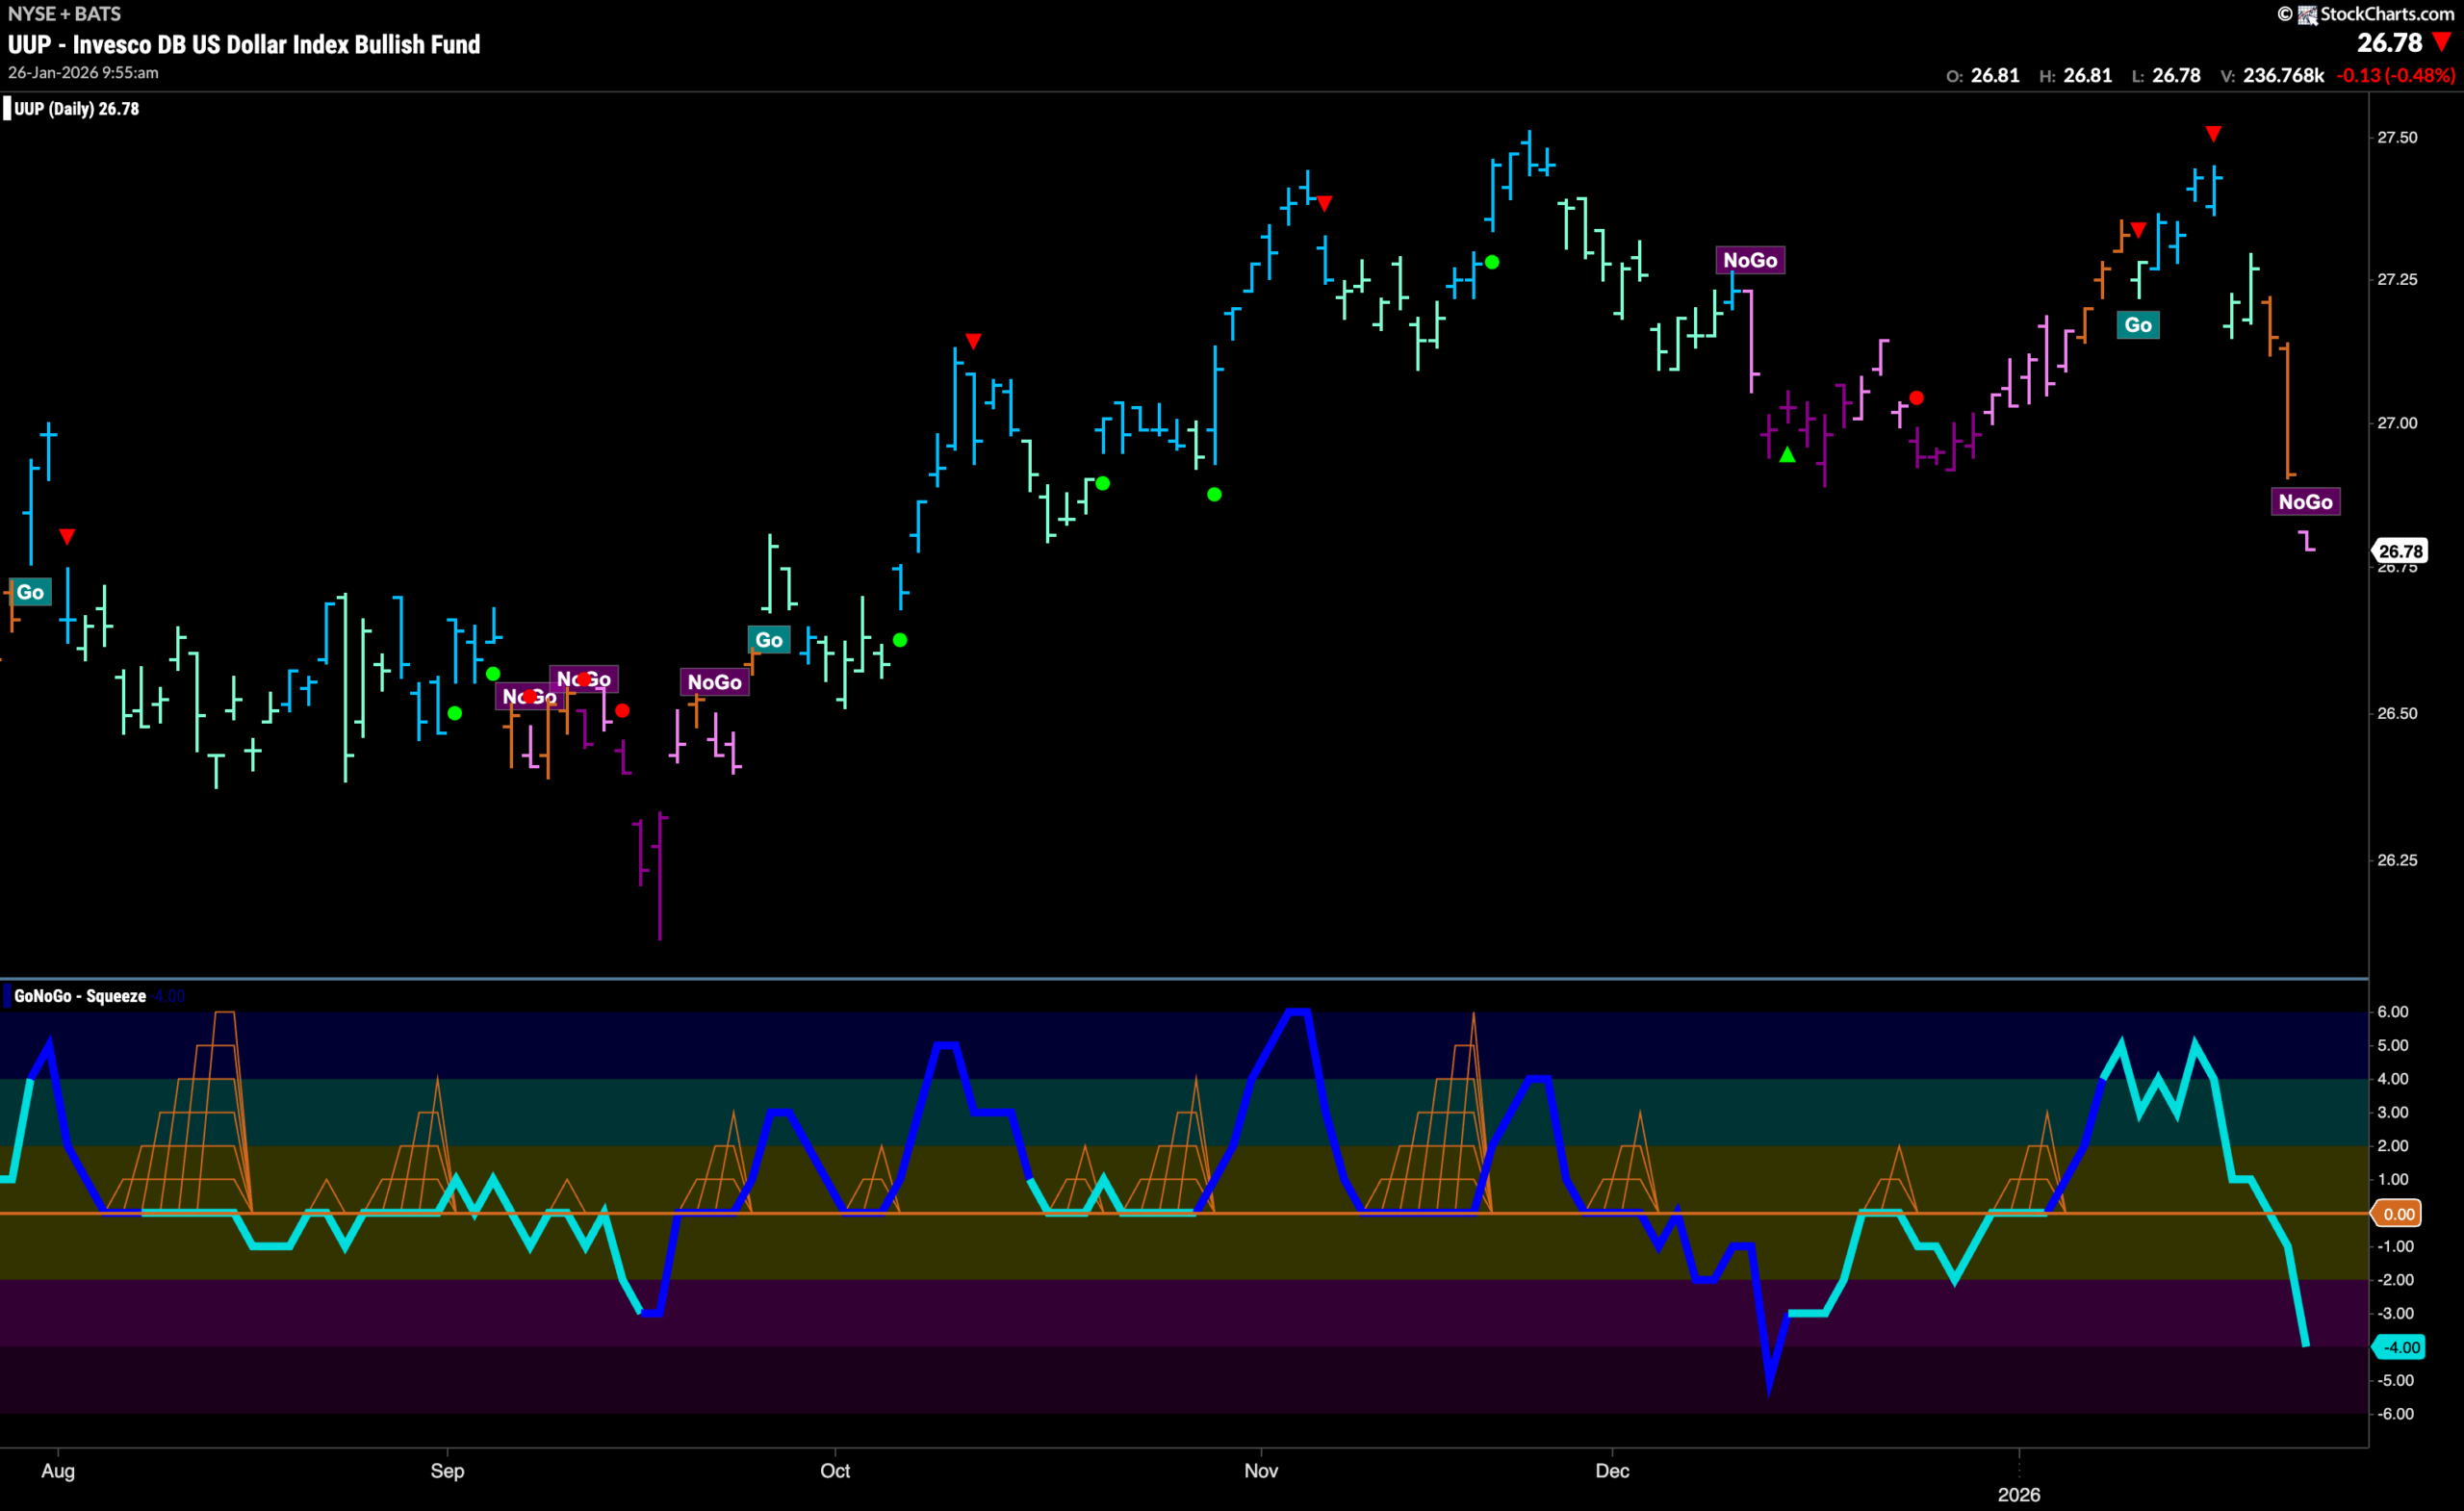The width and height of the screenshot is (2464, 1511).
Task: Click the current price tag 26.78 on axis
Action: [2399, 551]
